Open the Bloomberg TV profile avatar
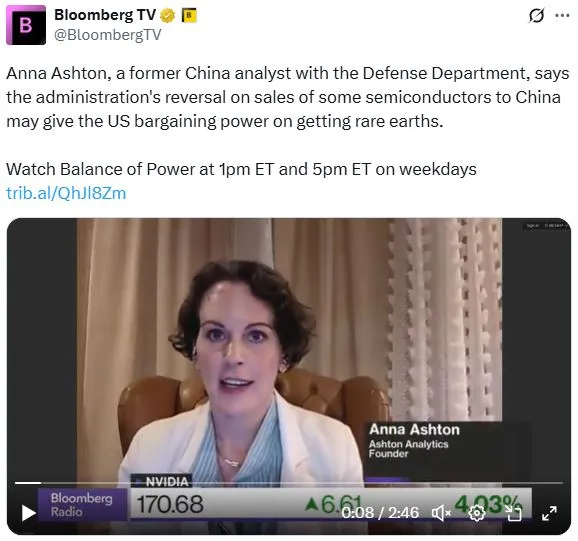 coord(26,25)
